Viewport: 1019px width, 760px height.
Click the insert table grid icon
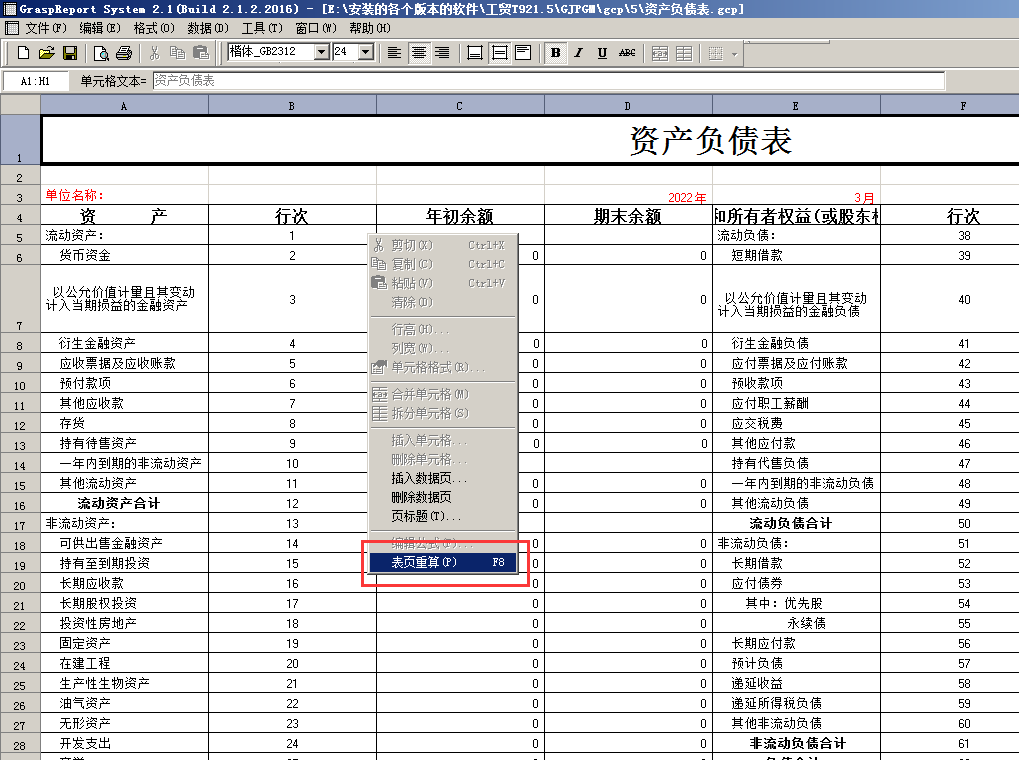coord(685,52)
